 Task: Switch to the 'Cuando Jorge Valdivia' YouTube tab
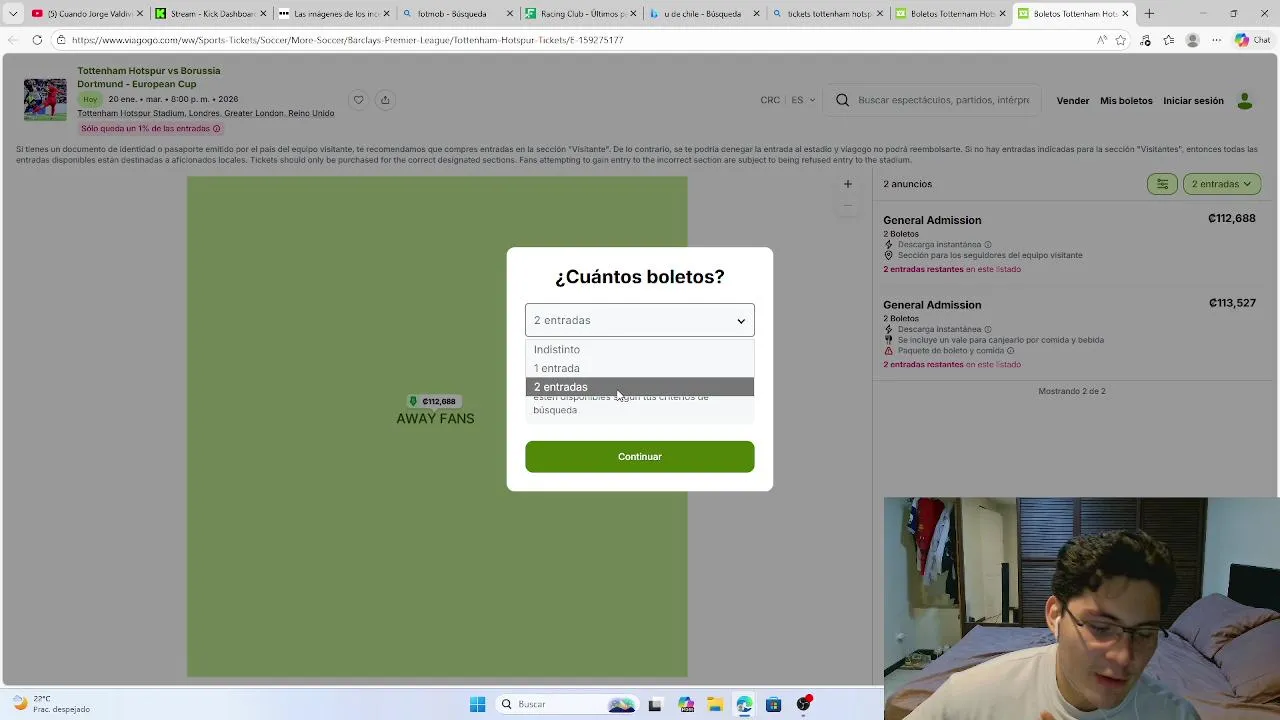88,14
